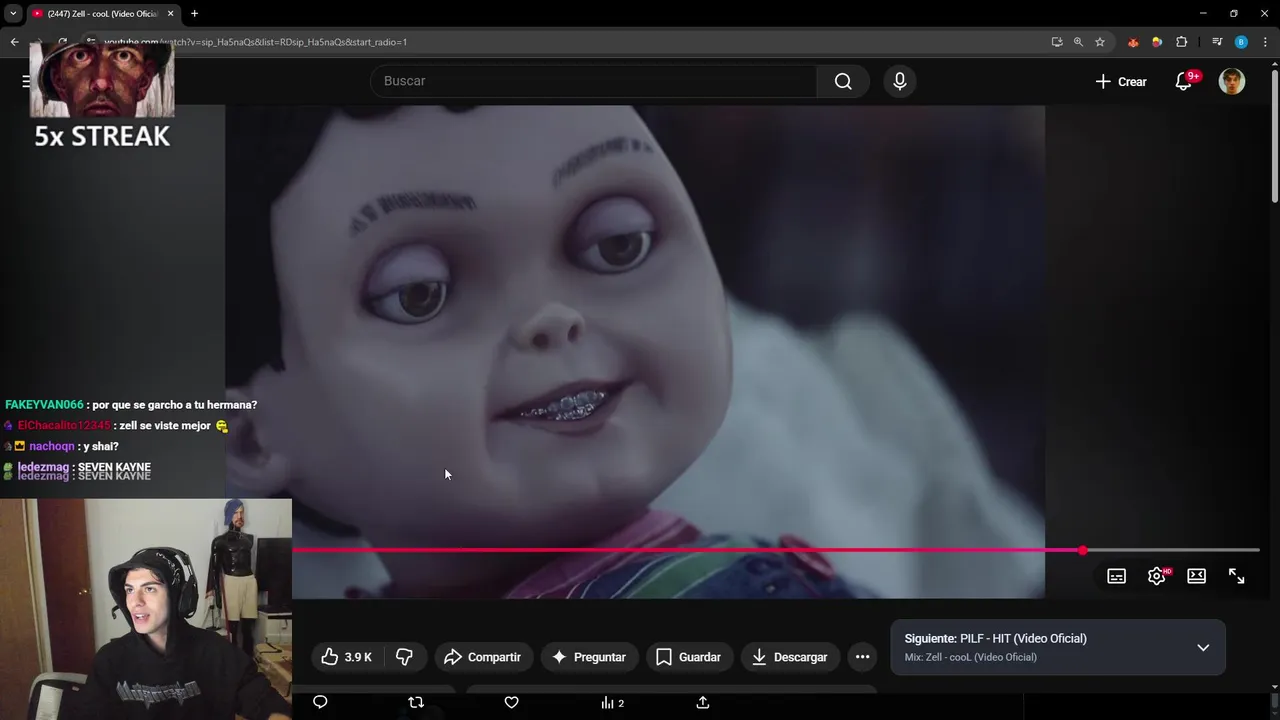Enter fullscreen with the expand arrows icon
The width and height of the screenshot is (1280, 720).
coord(1236,576)
